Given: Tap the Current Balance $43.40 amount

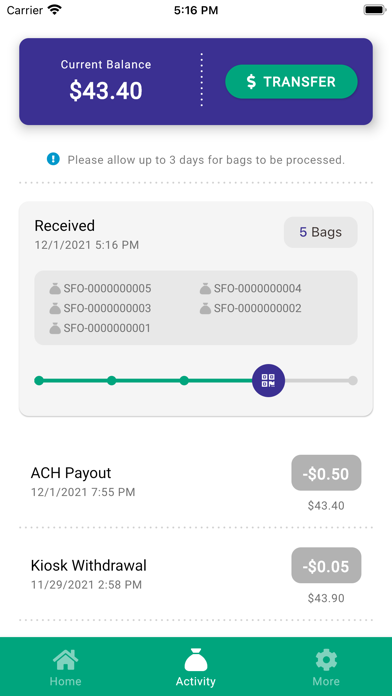Looking at the screenshot, I should (106, 91).
